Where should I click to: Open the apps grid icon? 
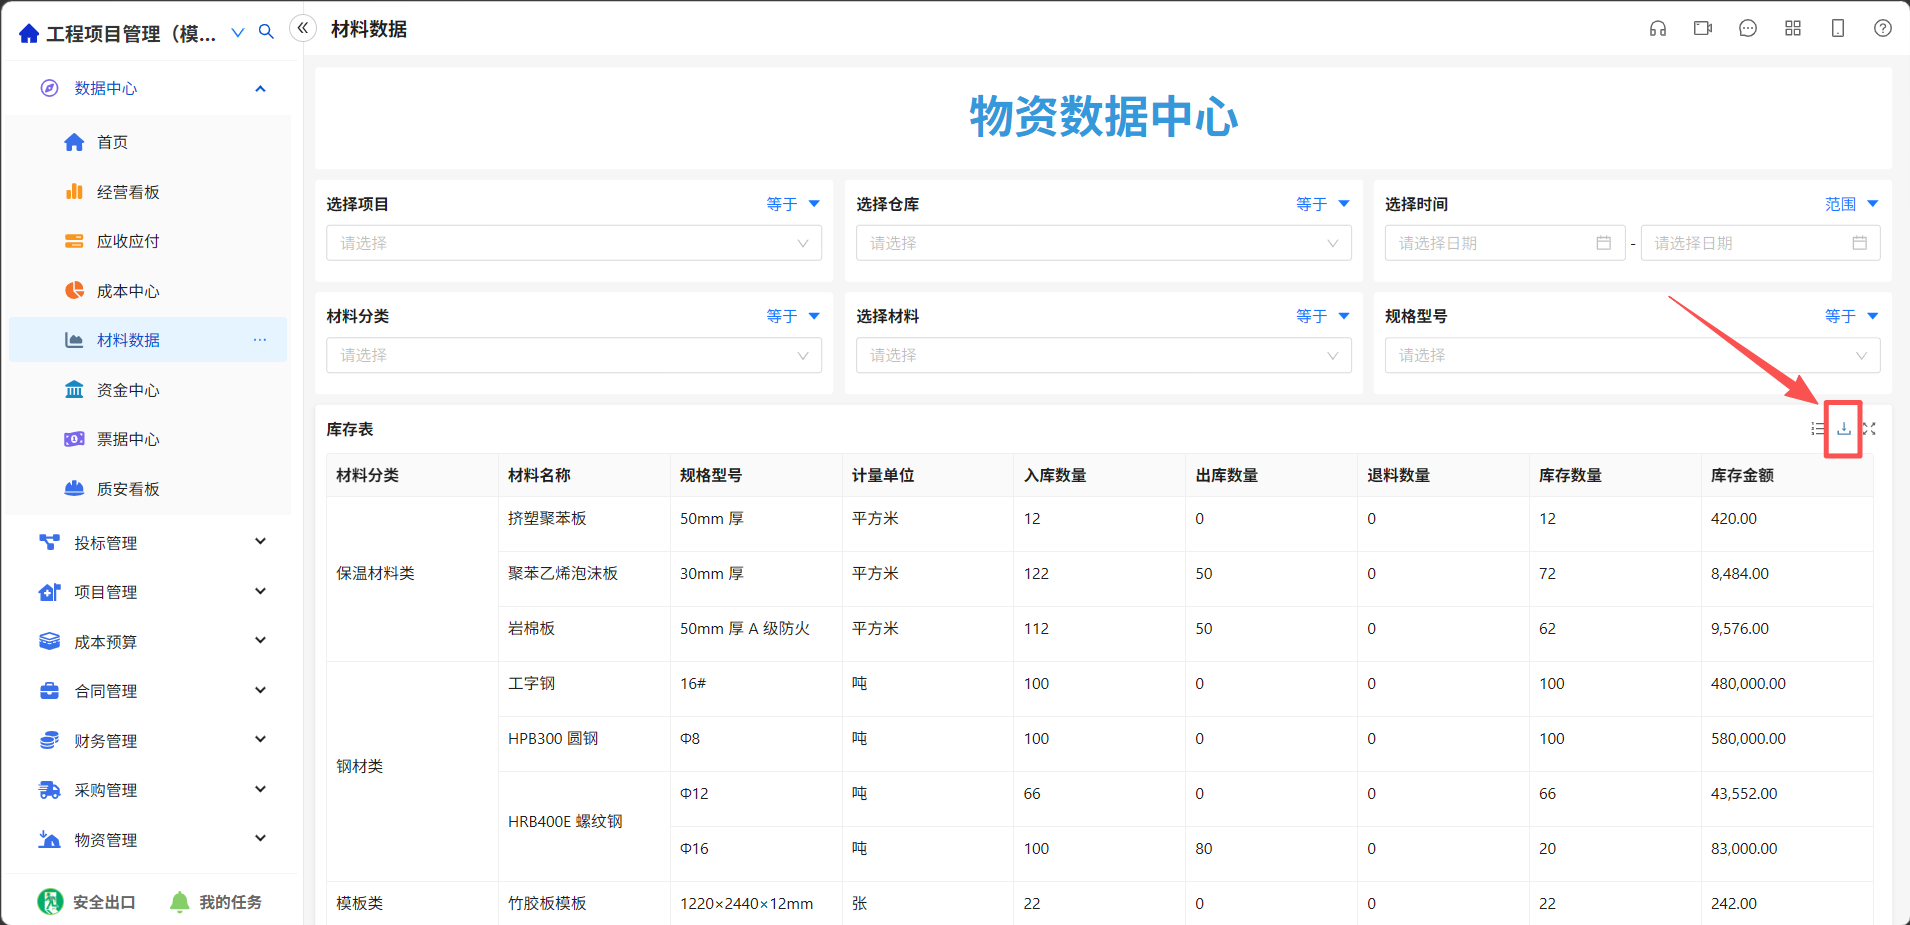(1793, 29)
